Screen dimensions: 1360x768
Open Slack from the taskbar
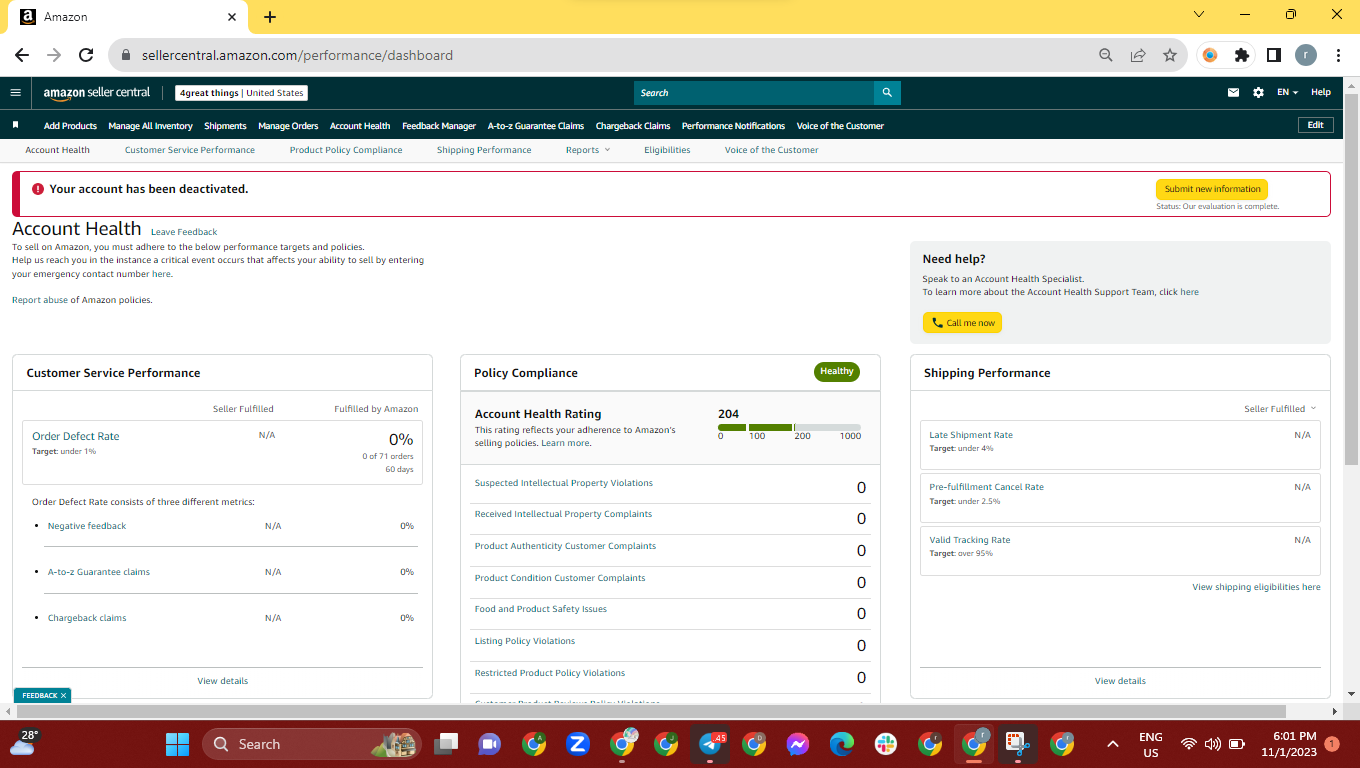click(885, 744)
